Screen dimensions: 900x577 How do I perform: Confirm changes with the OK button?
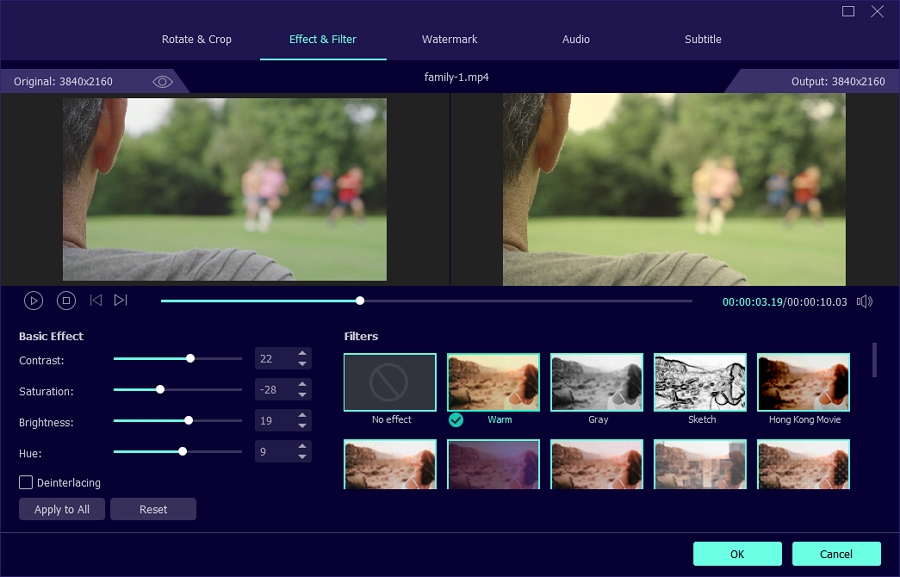[737, 554]
